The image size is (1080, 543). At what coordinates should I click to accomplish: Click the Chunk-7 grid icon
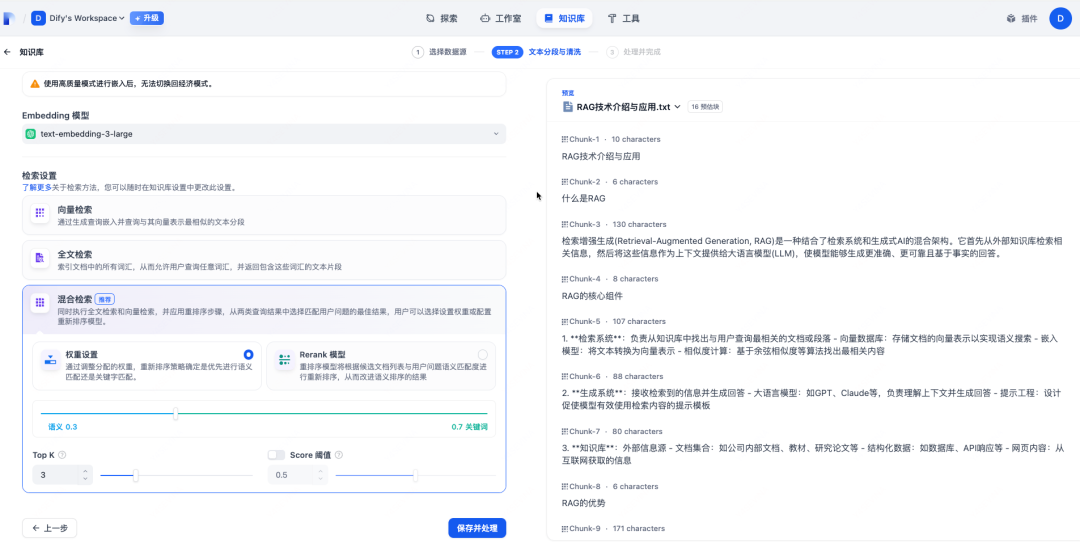pyautogui.click(x=565, y=431)
